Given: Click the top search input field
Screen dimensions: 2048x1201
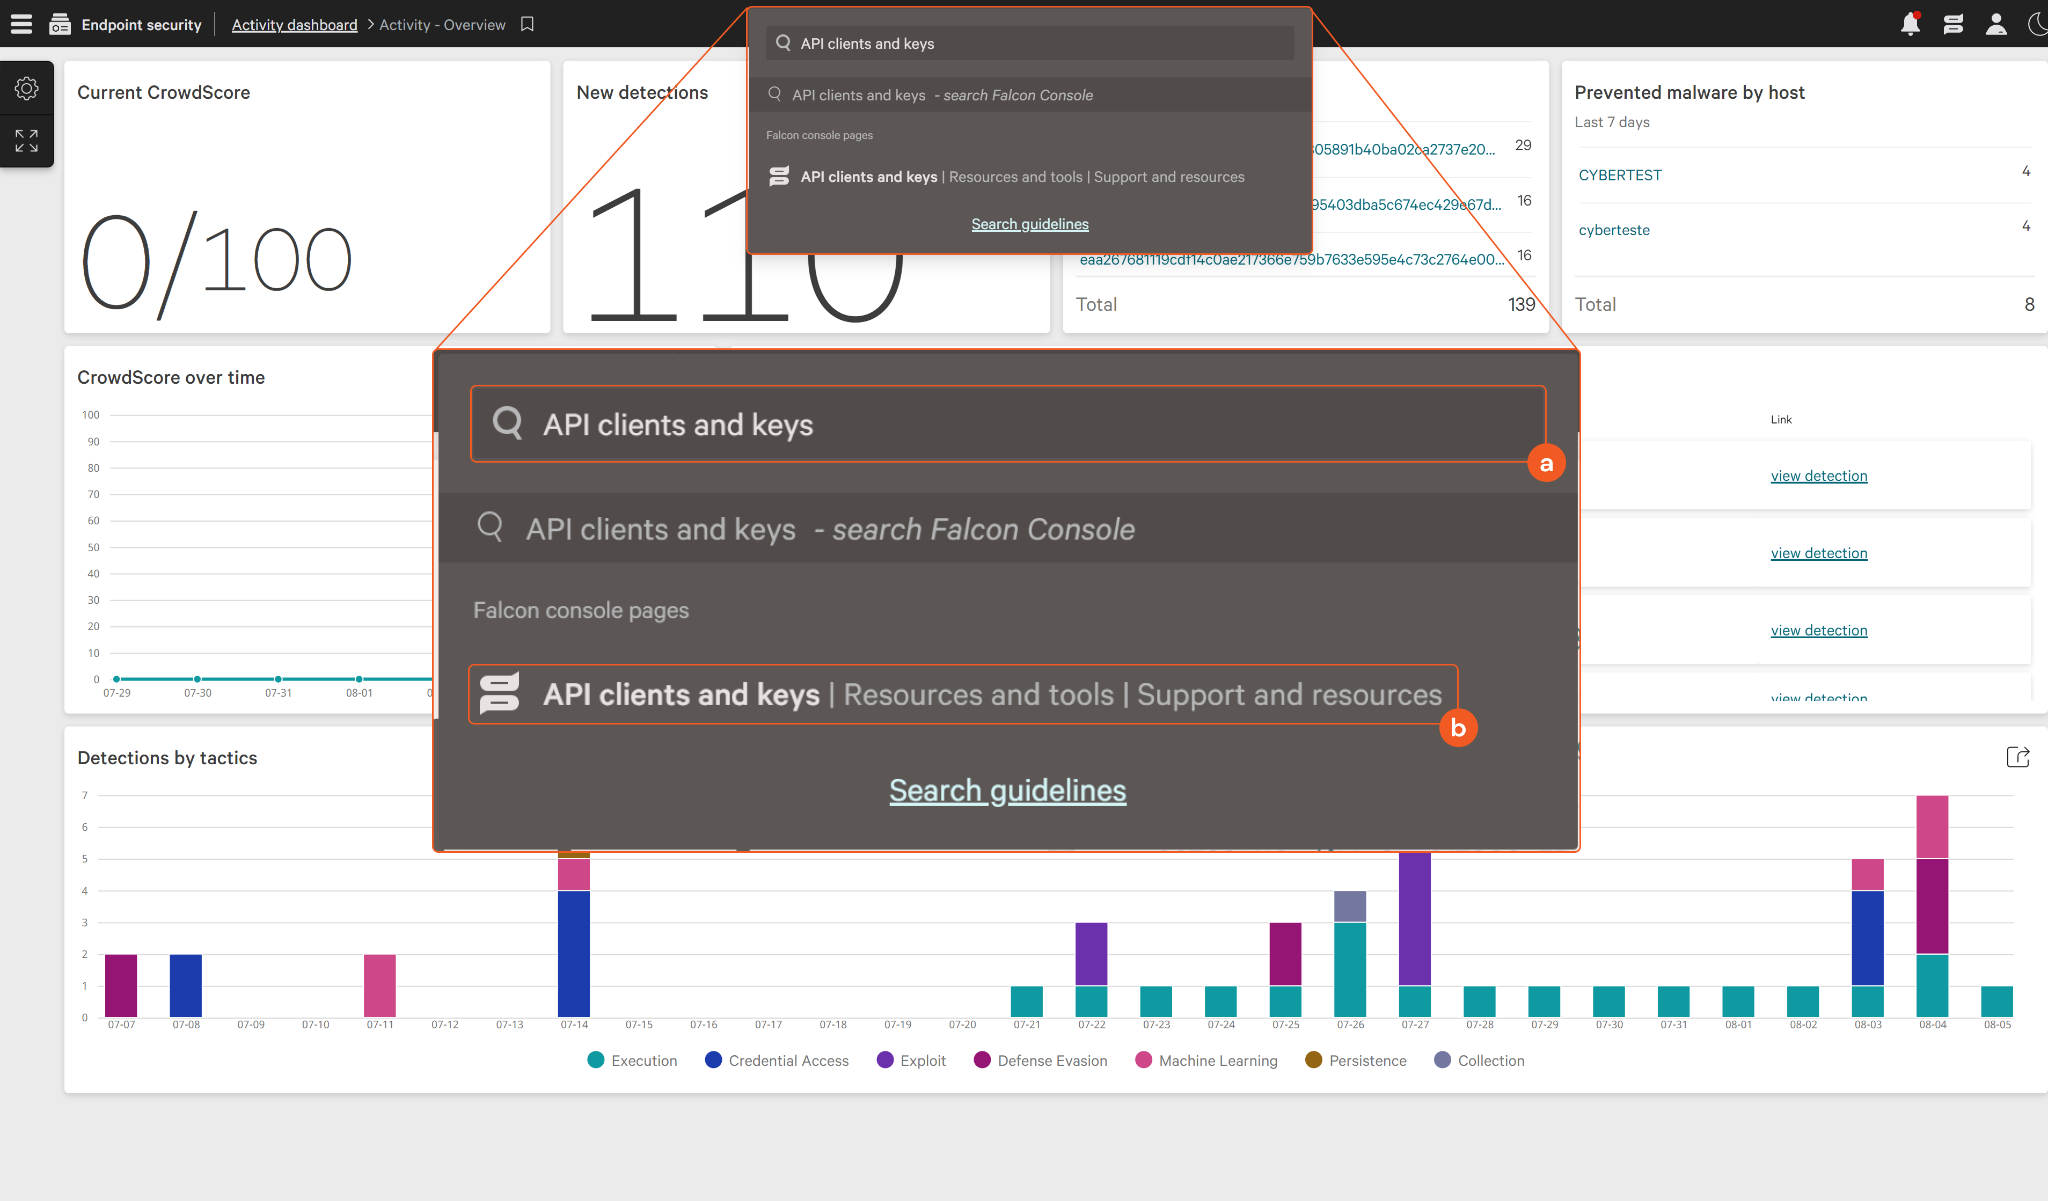Looking at the screenshot, I should (1030, 44).
